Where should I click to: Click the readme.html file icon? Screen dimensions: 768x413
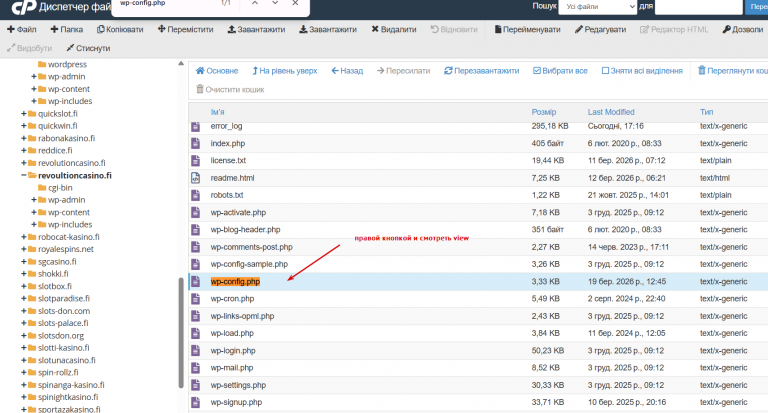(195, 178)
